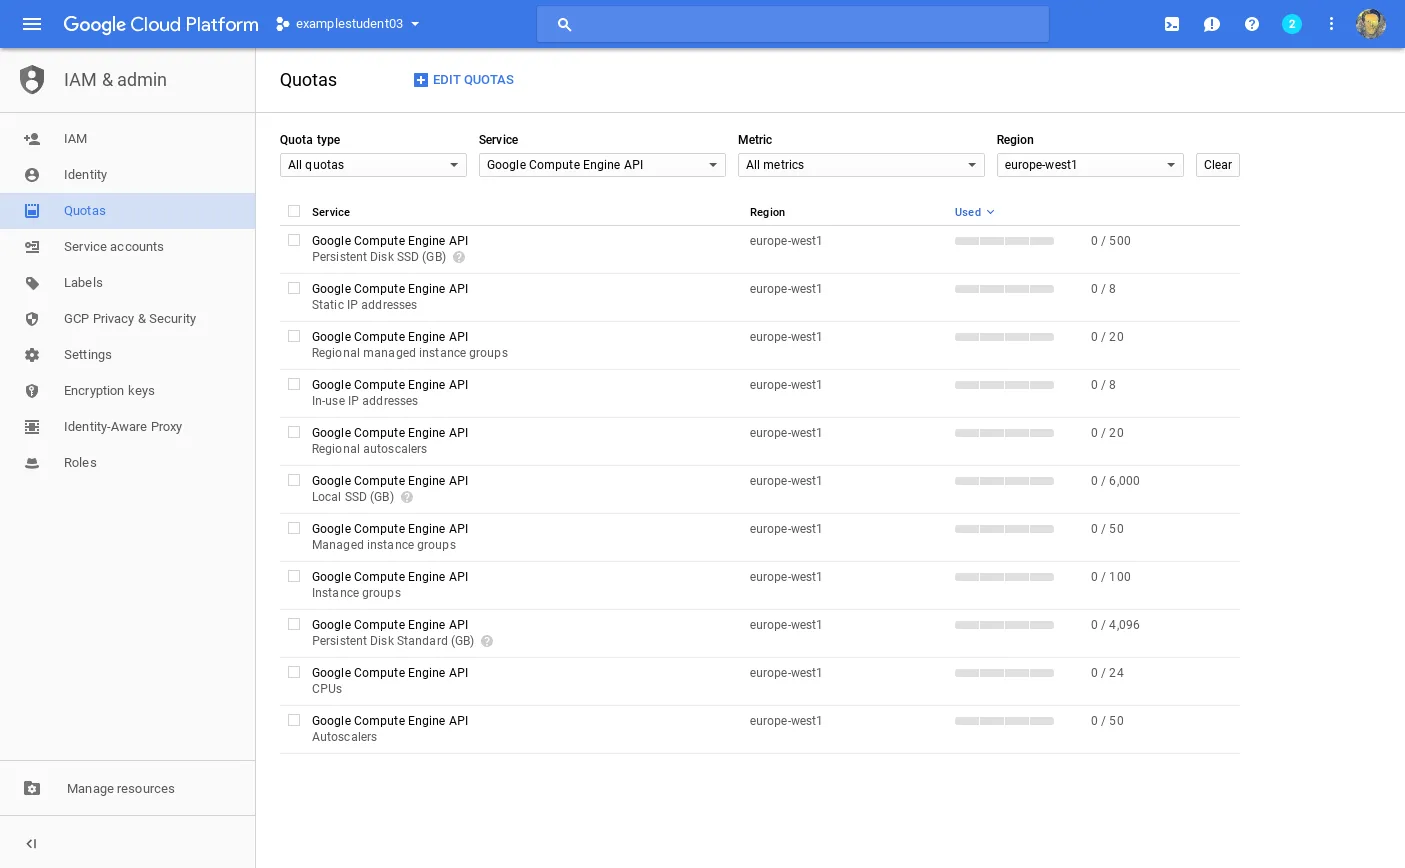Click the Google Cloud Platform logo
1405x868 pixels.
pyautogui.click(x=161, y=24)
